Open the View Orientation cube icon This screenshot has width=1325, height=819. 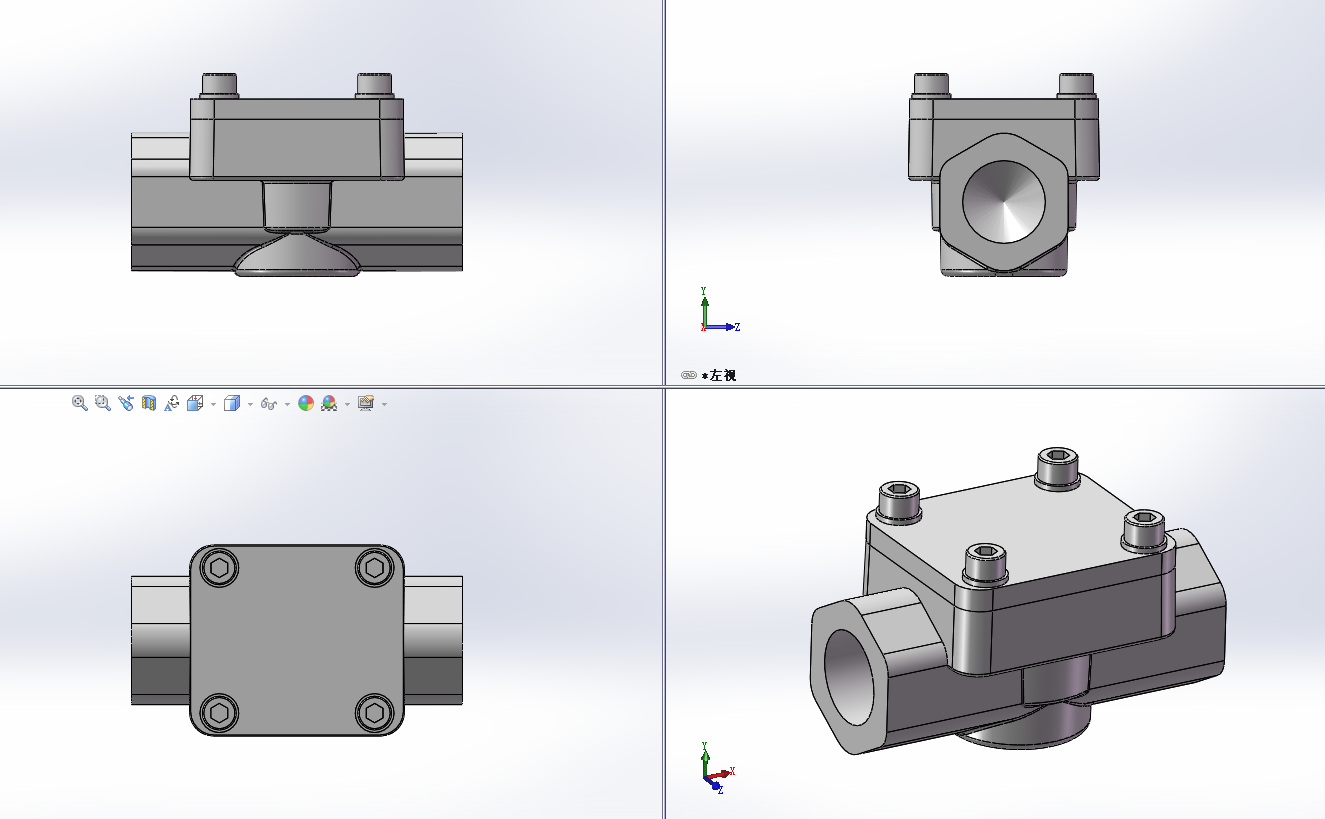tap(196, 403)
